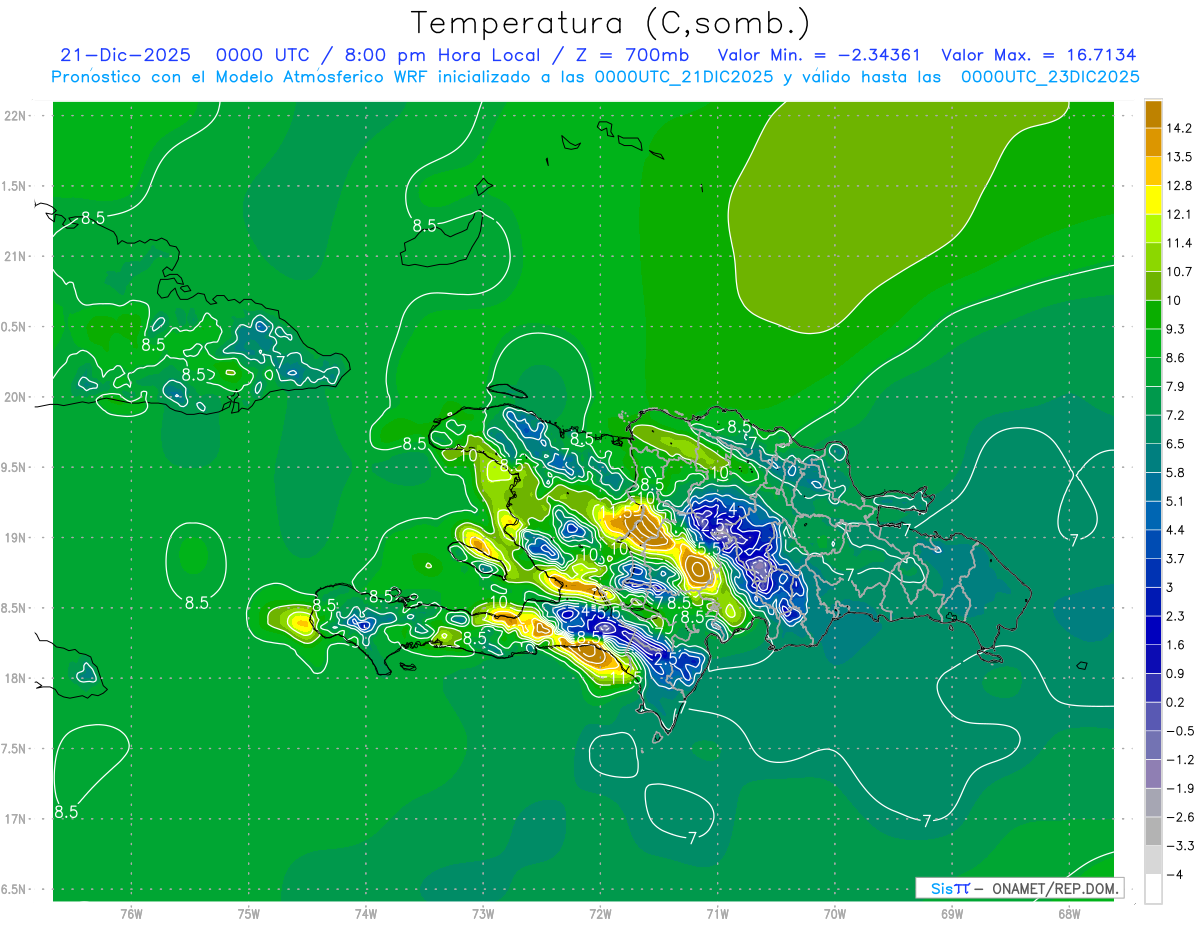Viewport: 1200px width, 927px height.
Task: Click the '73W' longitude axis label
Action: 483,914
